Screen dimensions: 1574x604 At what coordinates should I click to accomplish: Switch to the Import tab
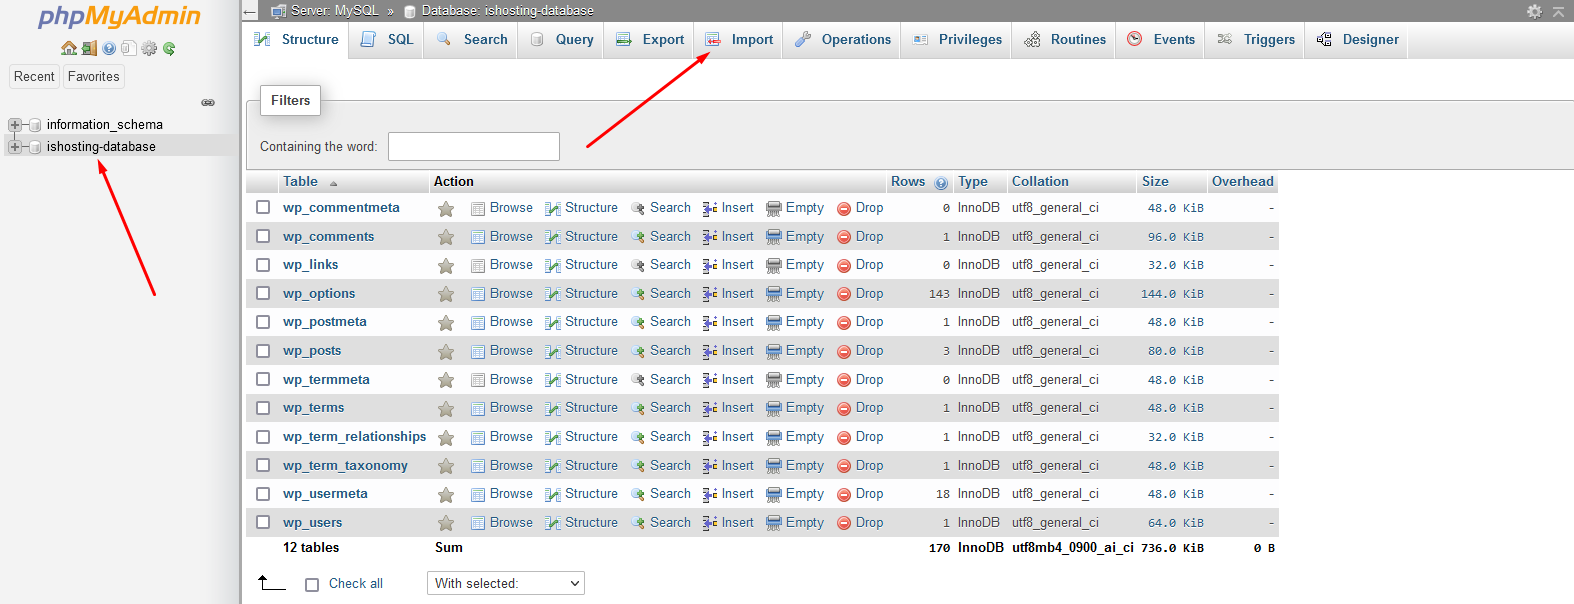740,40
